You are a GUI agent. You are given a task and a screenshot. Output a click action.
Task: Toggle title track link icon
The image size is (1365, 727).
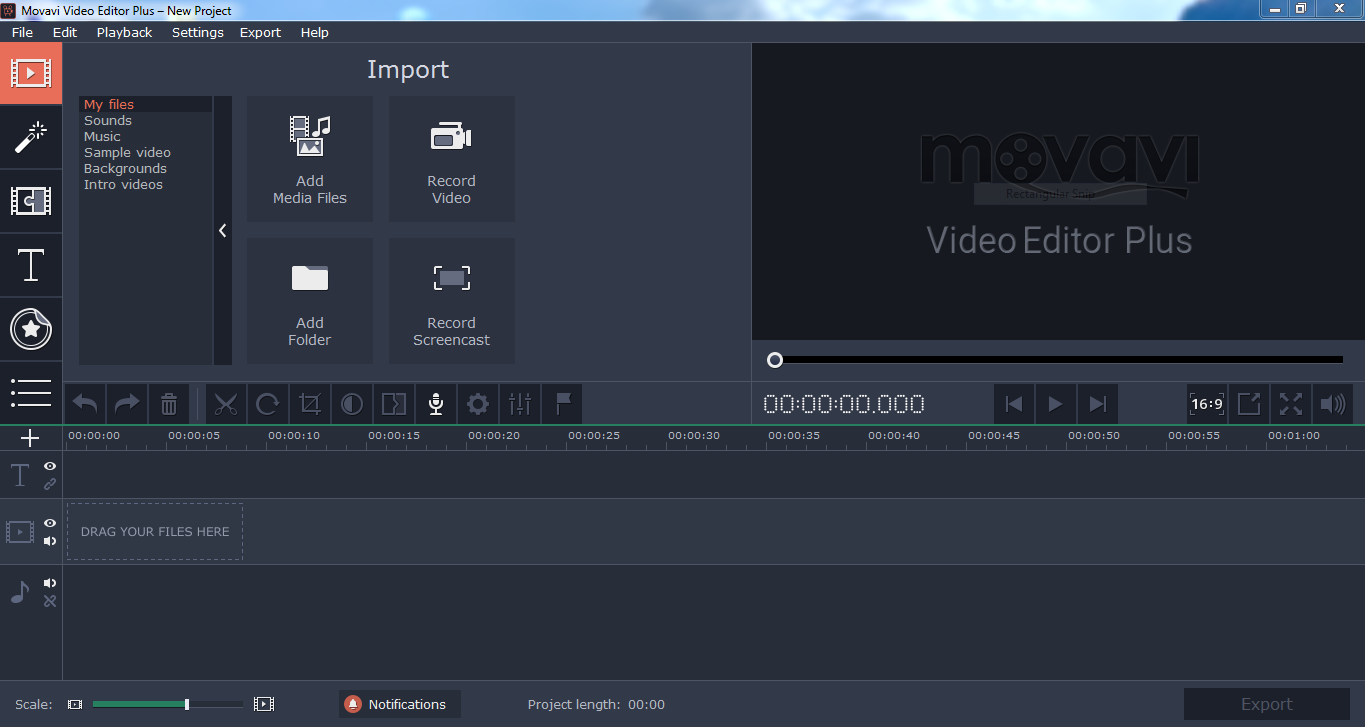50,484
